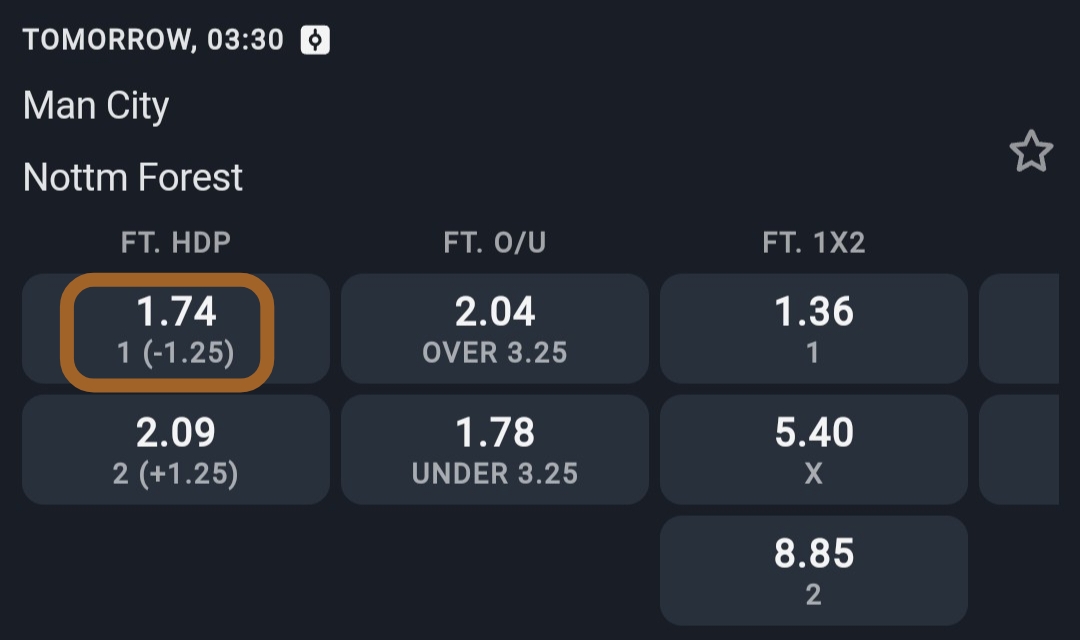1080x640 pixels.
Task: Select Man City -1.25 handicap at 1.74
Action: [176, 329]
